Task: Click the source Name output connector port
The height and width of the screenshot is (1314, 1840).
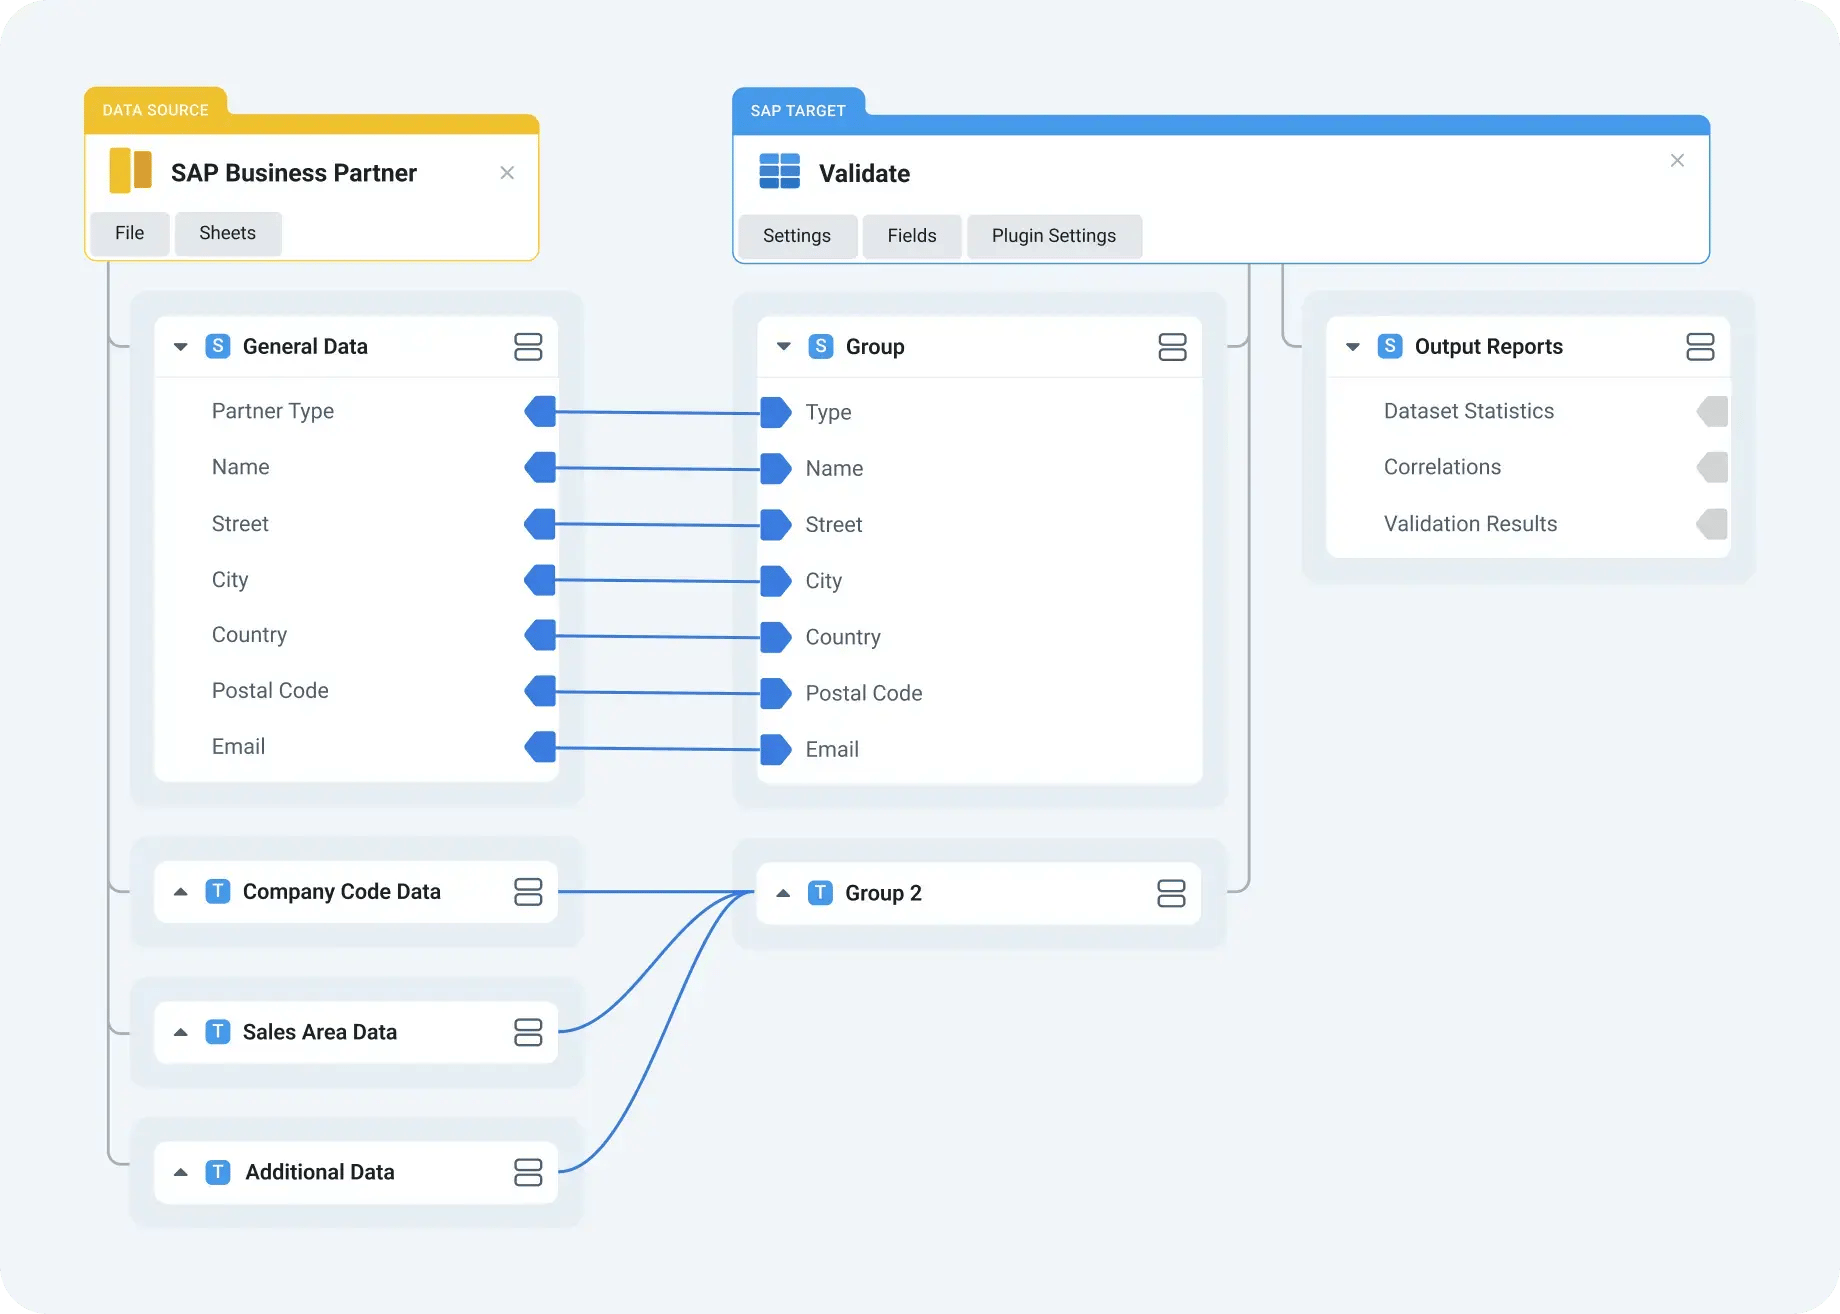Action: 540,467
